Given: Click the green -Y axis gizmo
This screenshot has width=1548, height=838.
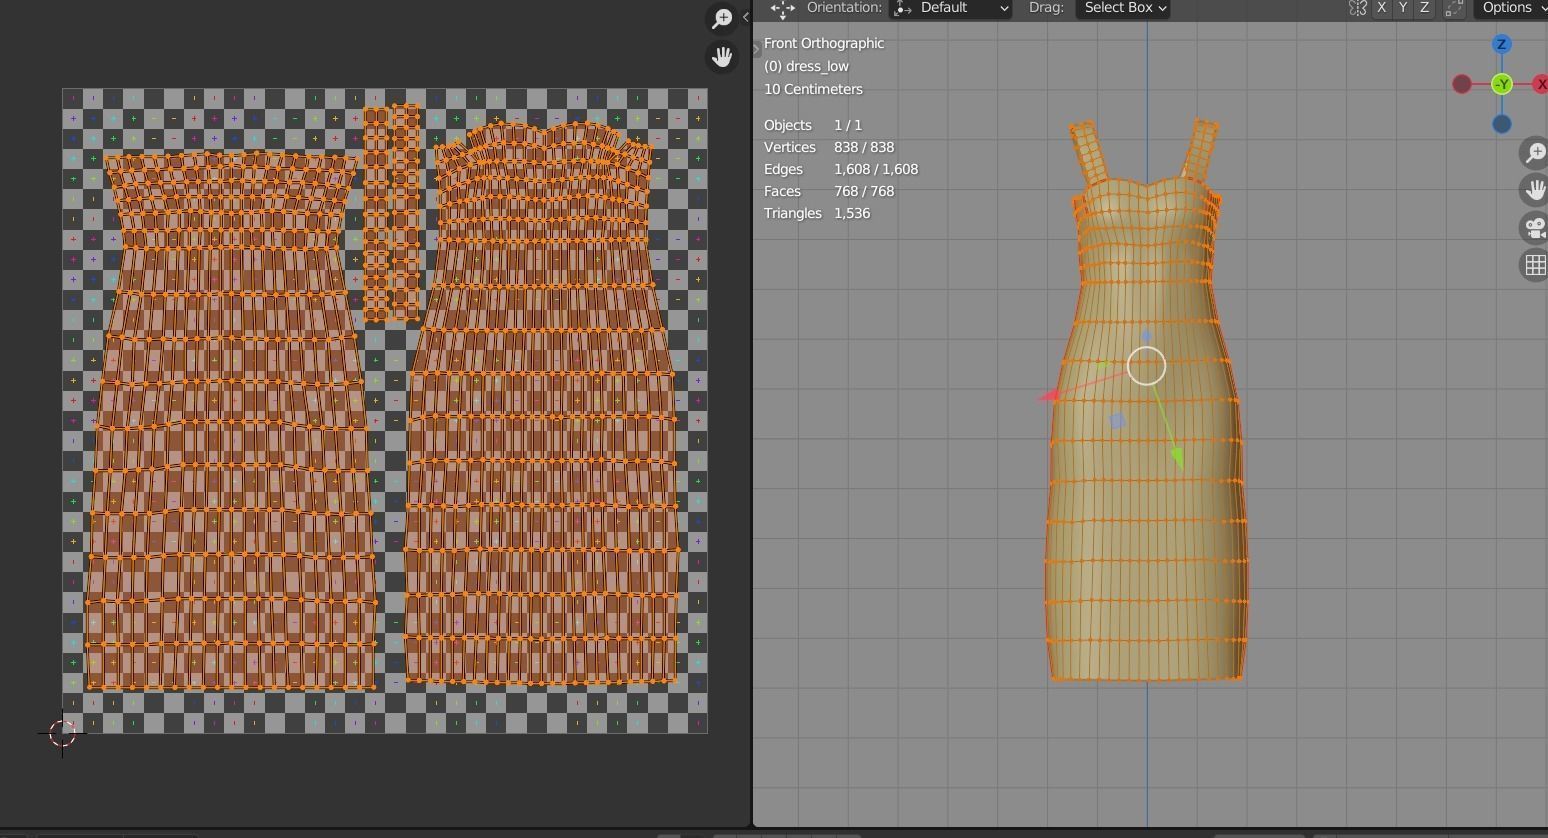Looking at the screenshot, I should pyautogui.click(x=1501, y=84).
